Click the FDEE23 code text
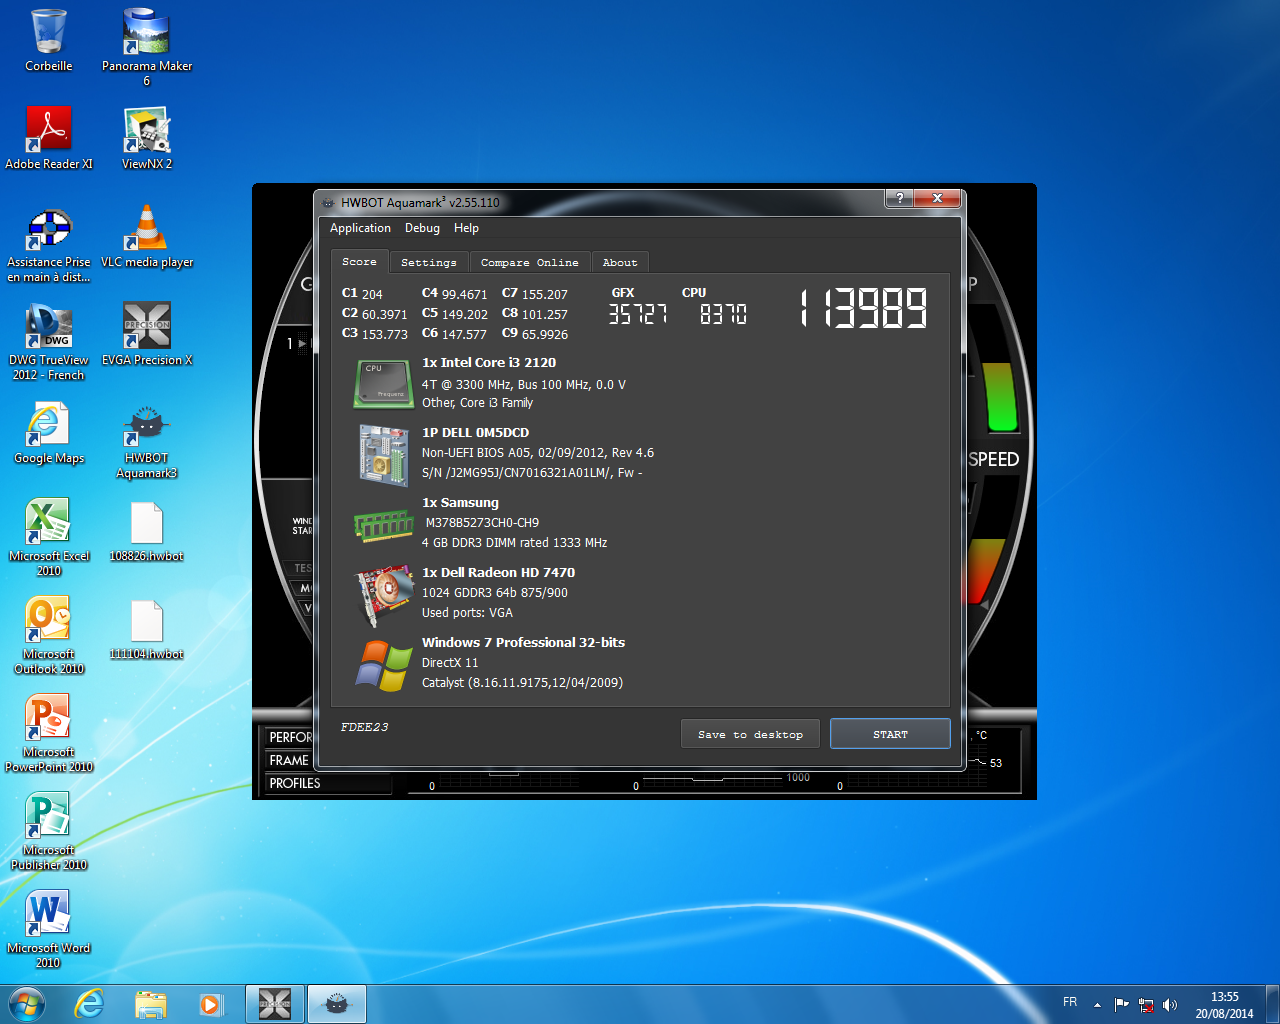 tap(364, 727)
